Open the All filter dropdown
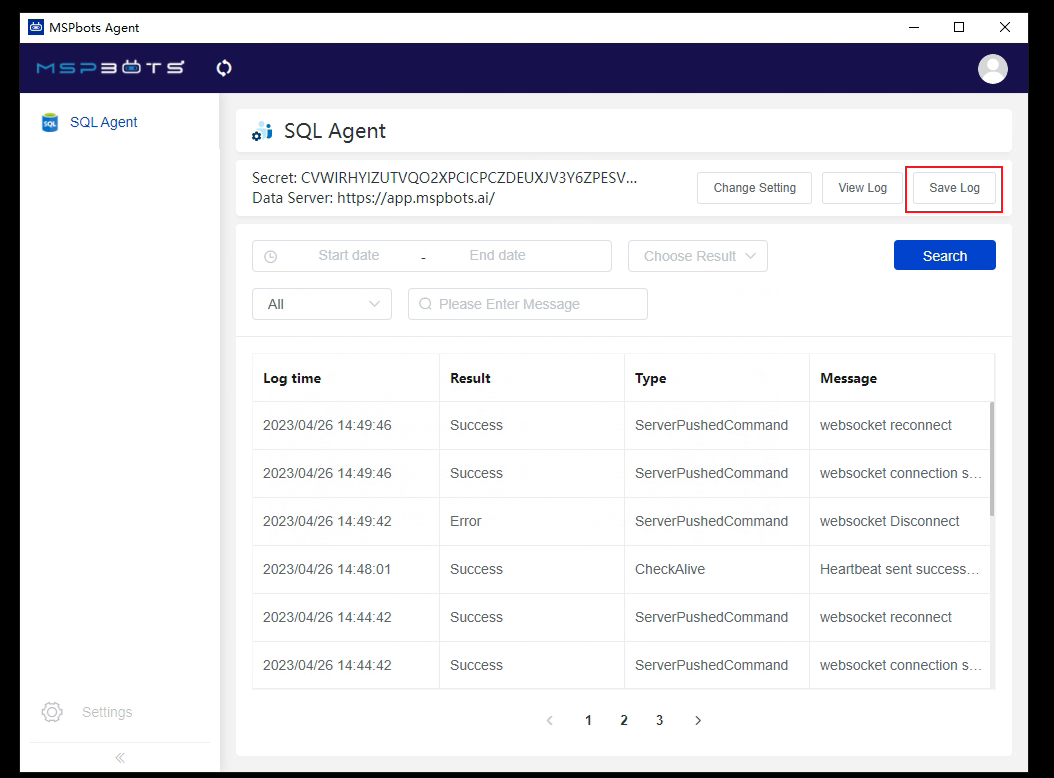 (322, 304)
